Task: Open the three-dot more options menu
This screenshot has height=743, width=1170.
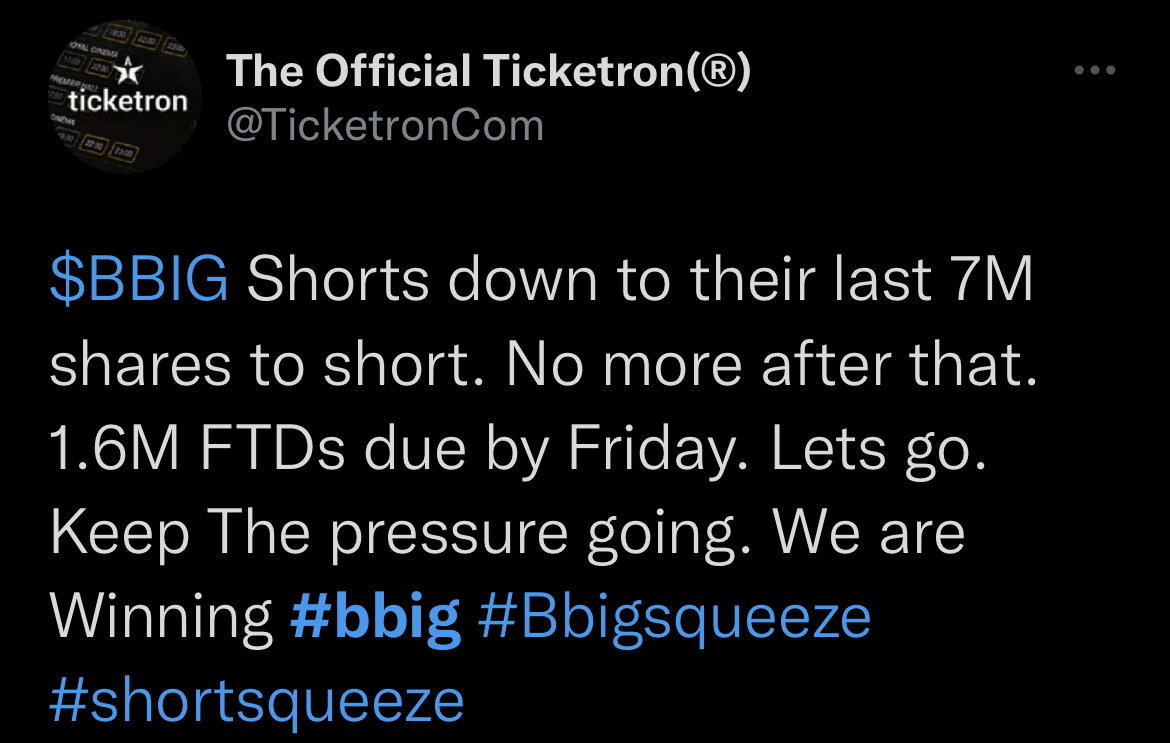Action: pyautogui.click(x=1095, y=70)
